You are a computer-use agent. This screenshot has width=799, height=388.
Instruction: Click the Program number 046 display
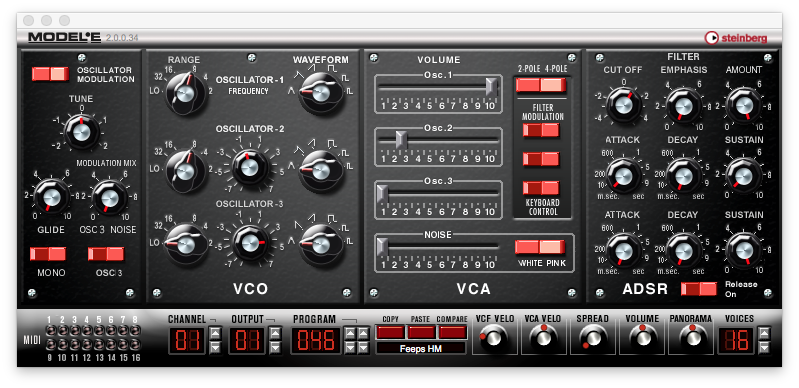click(316, 340)
